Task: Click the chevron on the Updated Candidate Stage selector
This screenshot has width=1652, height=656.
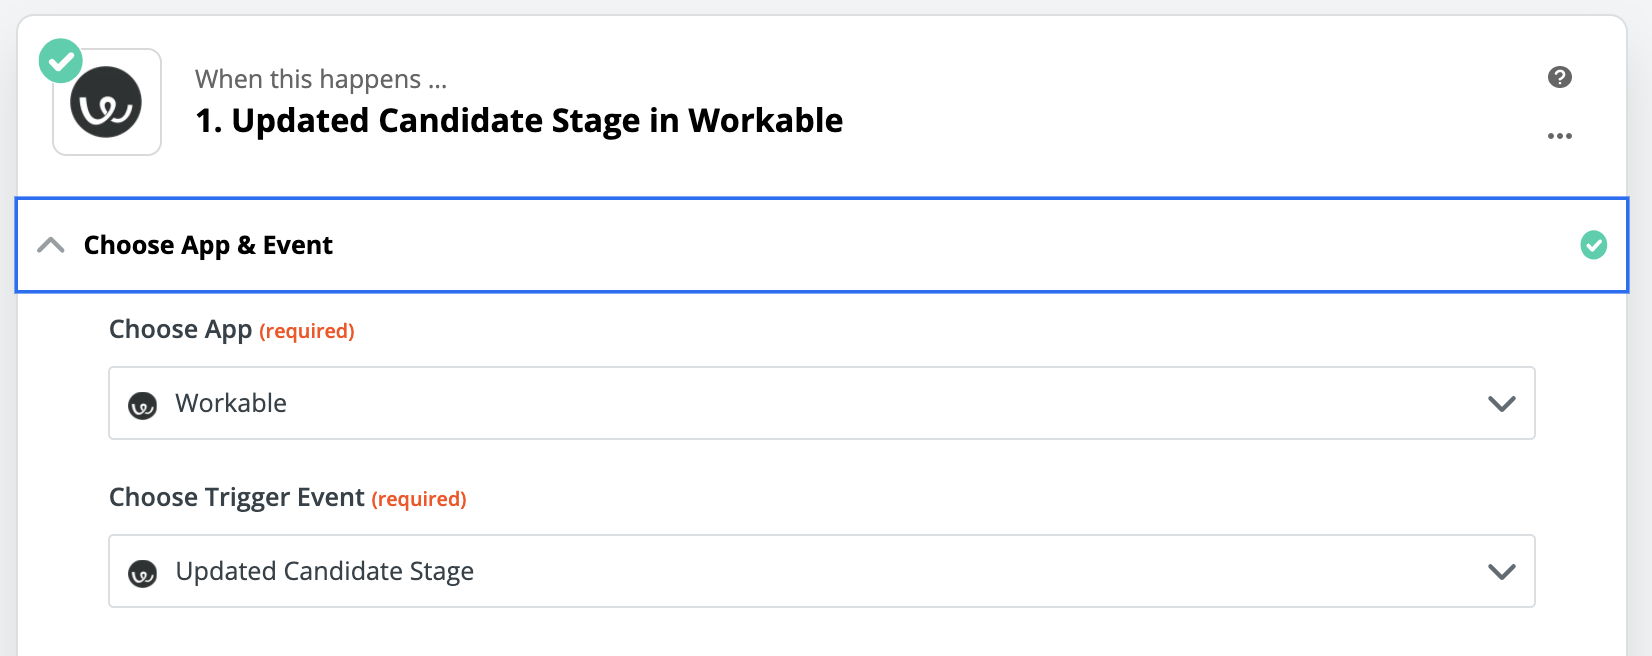Action: point(1500,572)
